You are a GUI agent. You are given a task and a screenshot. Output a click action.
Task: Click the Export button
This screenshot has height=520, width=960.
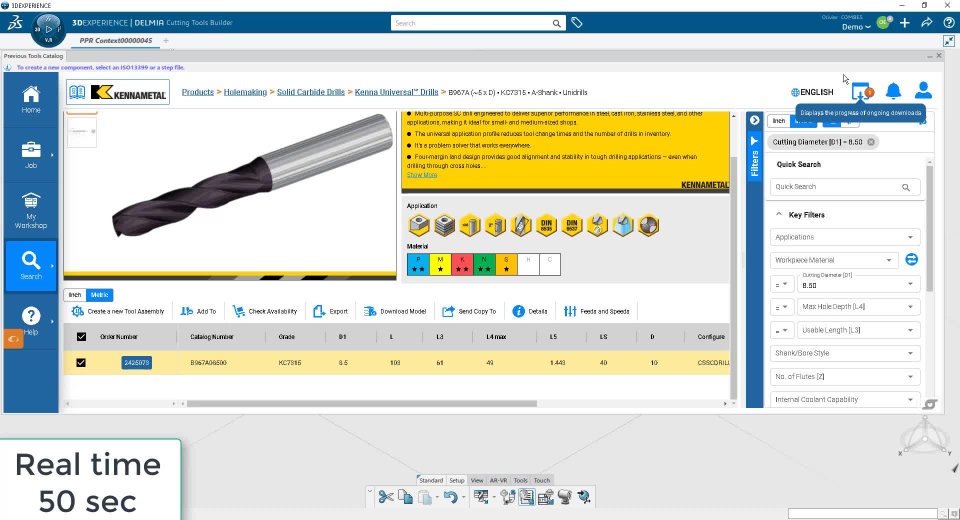click(330, 312)
